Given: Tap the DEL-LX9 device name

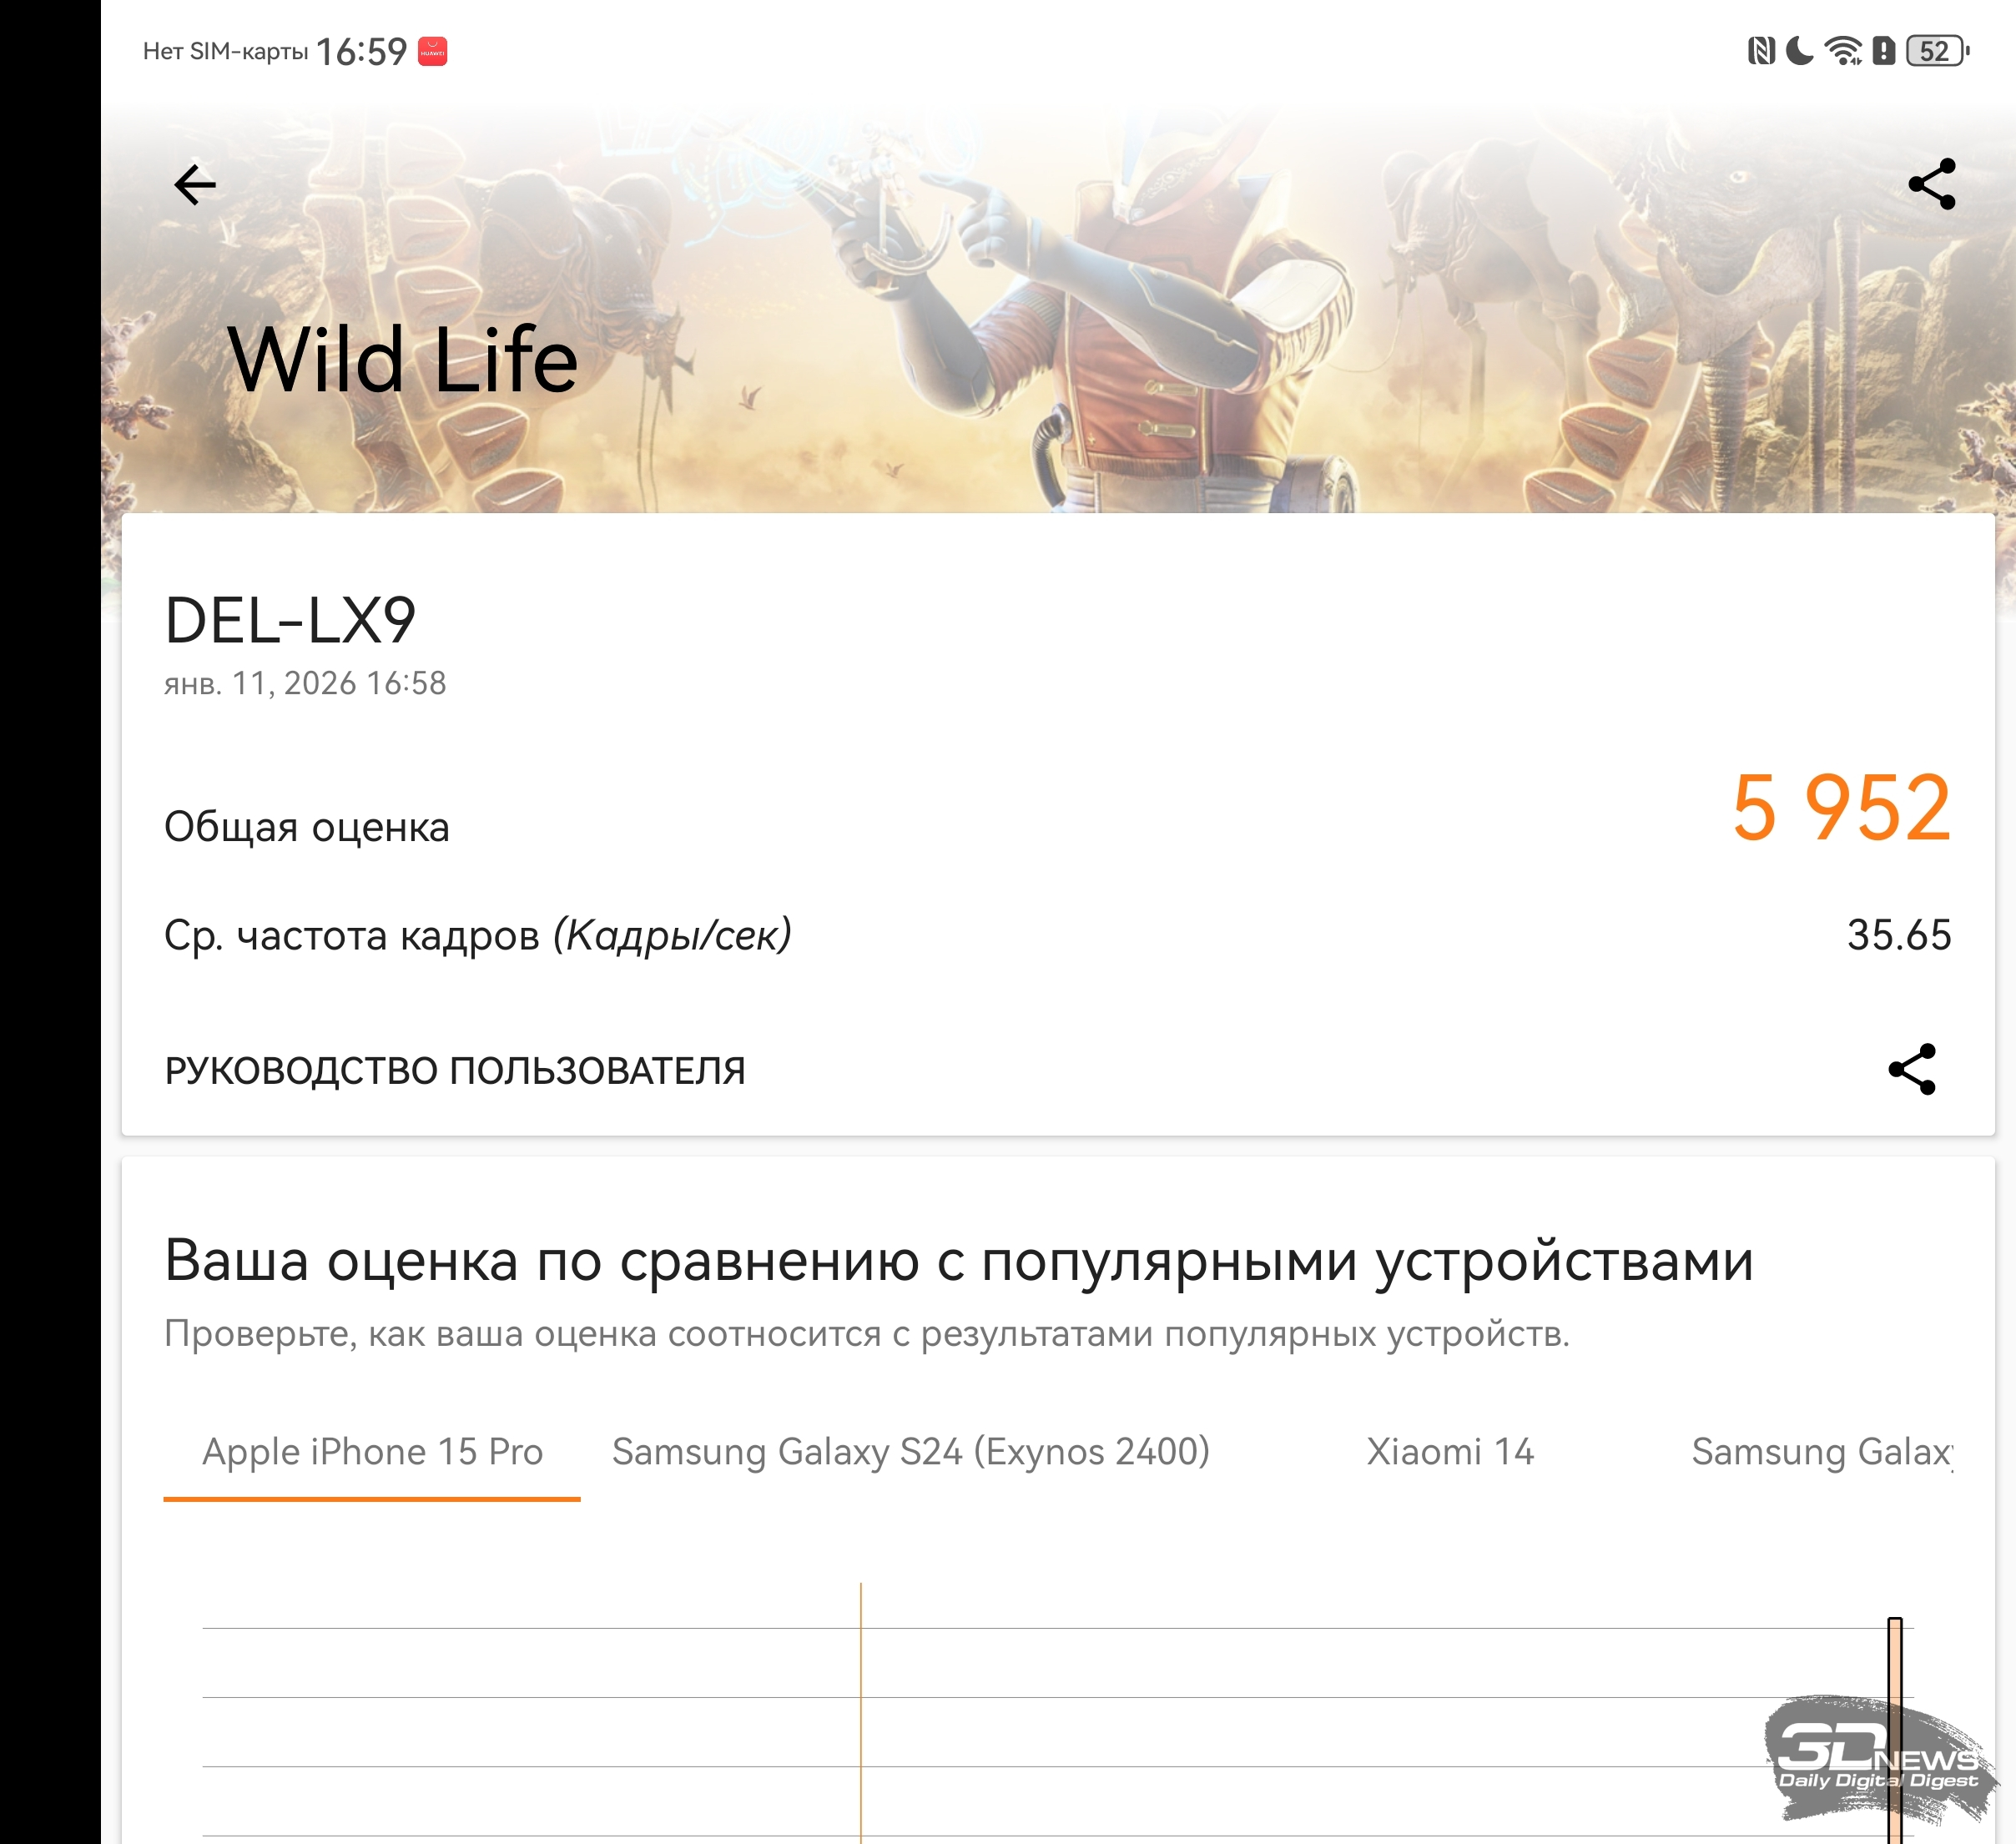Looking at the screenshot, I should coord(290,621).
